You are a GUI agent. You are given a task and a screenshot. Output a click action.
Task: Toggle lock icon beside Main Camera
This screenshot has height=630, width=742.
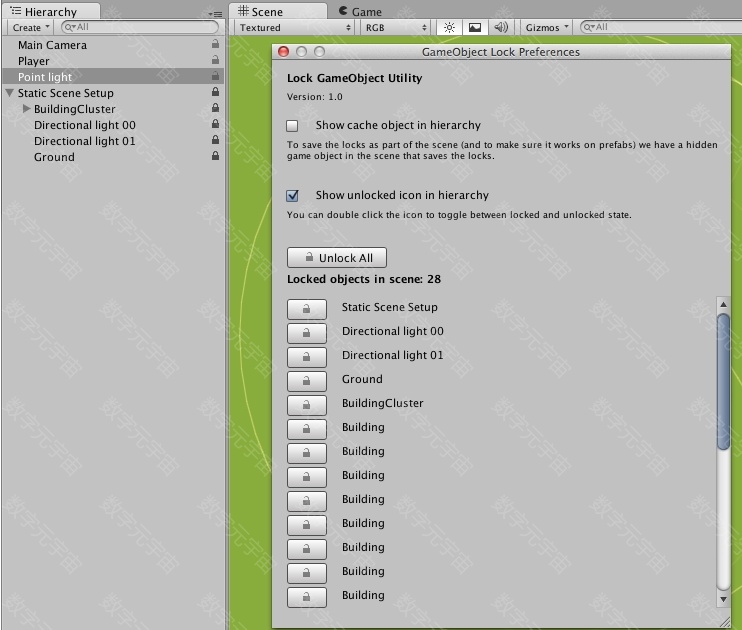coord(215,44)
